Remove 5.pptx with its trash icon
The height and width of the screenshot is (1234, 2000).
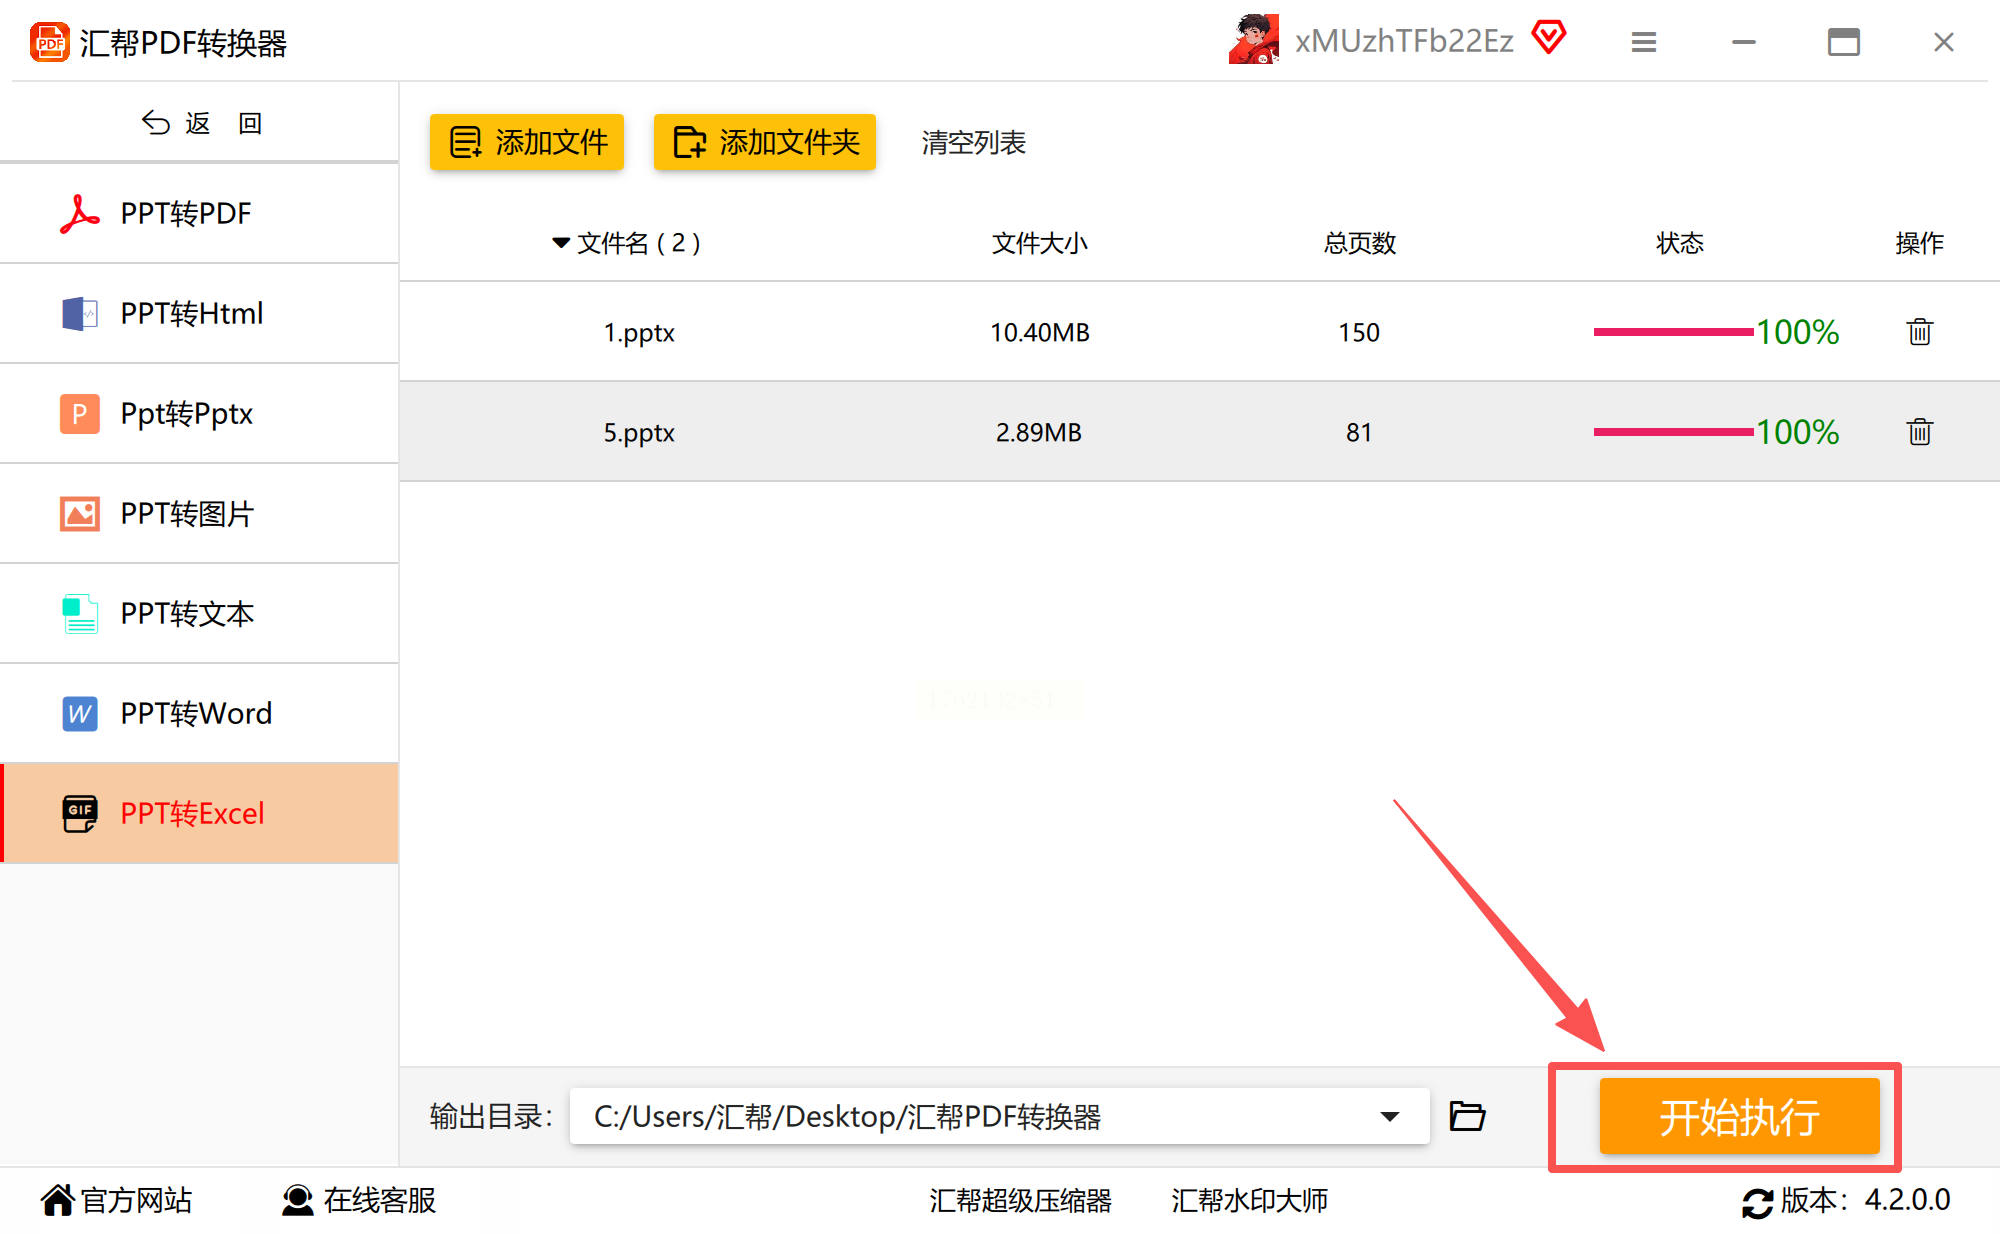1919,432
